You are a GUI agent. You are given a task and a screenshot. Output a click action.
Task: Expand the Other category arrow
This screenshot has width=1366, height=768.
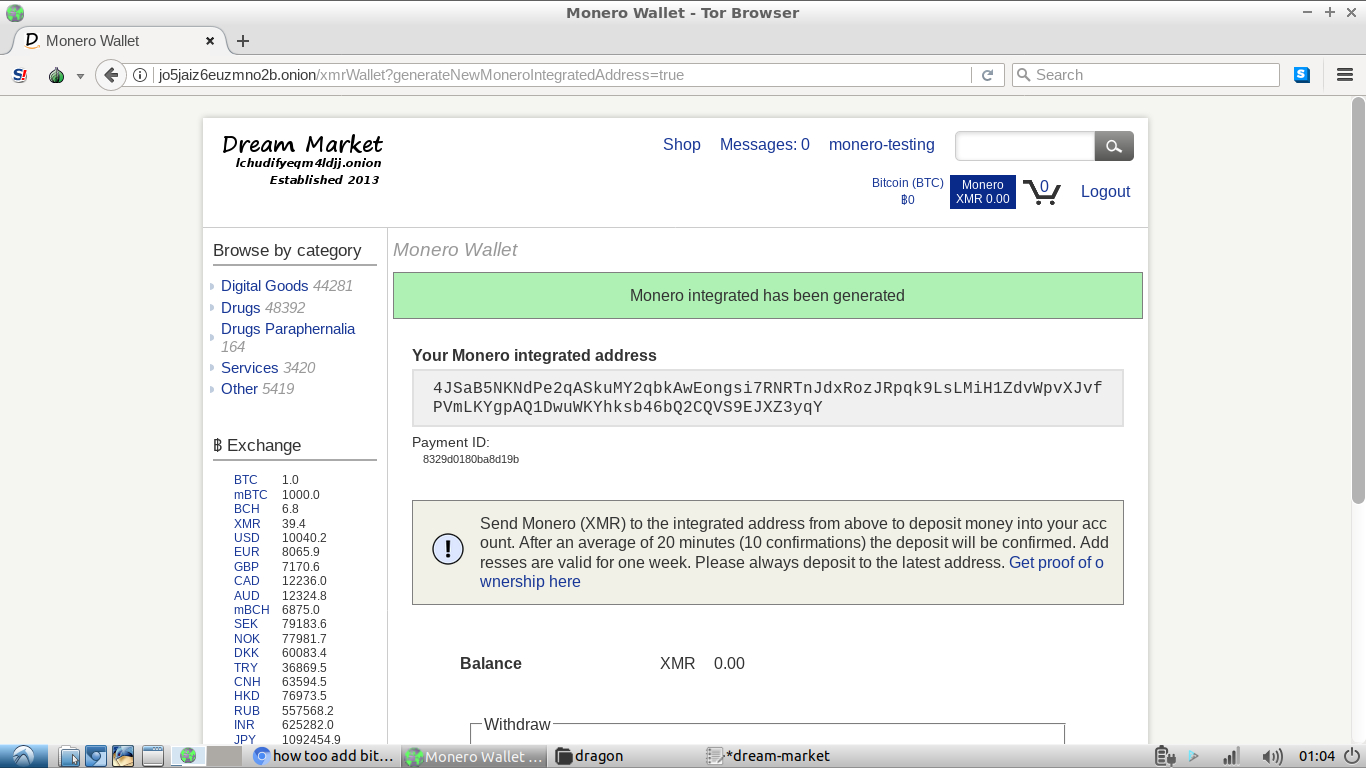click(212, 389)
